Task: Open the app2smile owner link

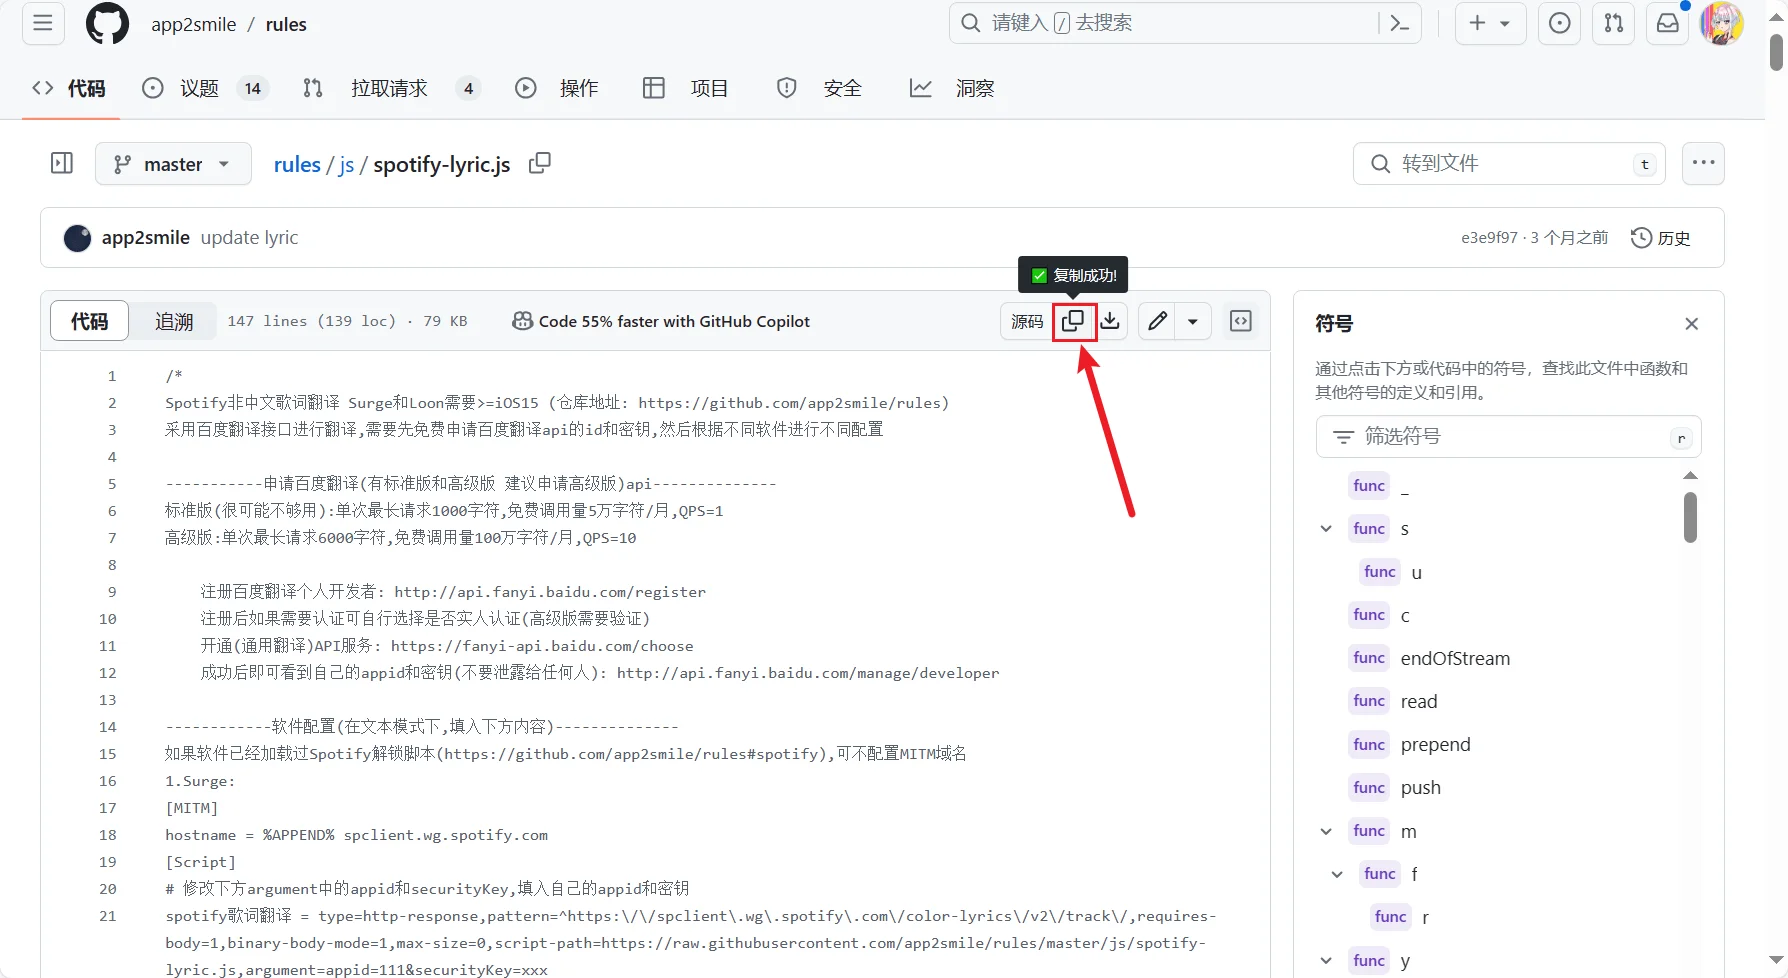Action: pyautogui.click(x=194, y=24)
